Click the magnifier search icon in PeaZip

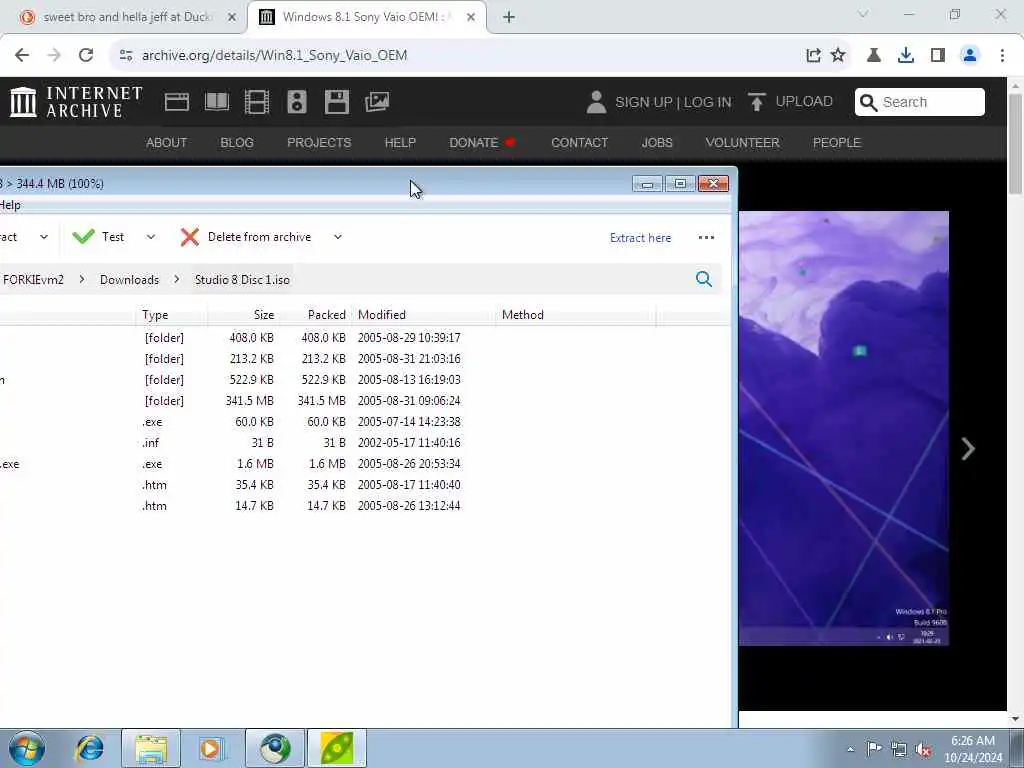click(x=703, y=280)
